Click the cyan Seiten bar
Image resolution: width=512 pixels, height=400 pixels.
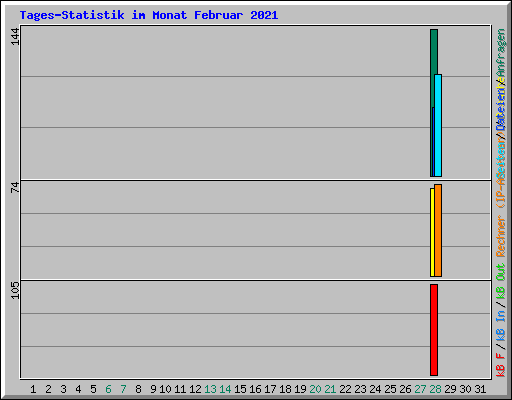[x=438, y=125]
